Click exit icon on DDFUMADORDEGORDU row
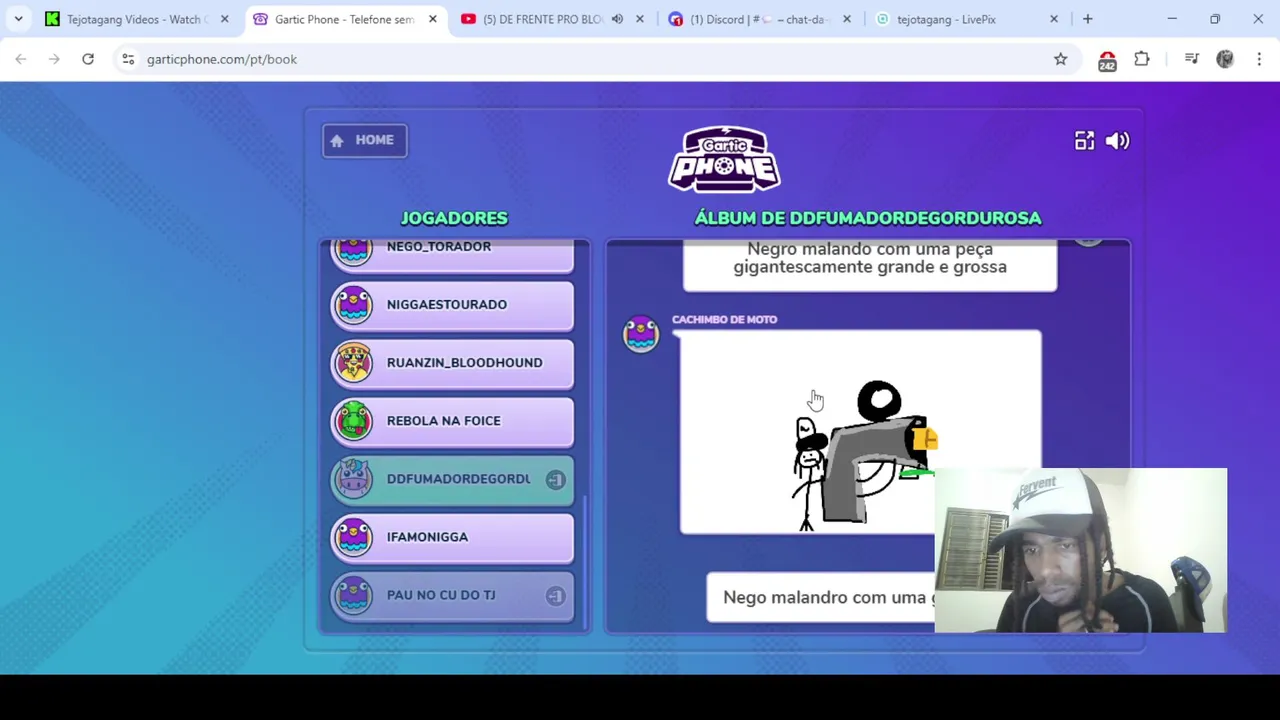Image resolution: width=1280 pixels, height=720 pixels. [x=555, y=480]
